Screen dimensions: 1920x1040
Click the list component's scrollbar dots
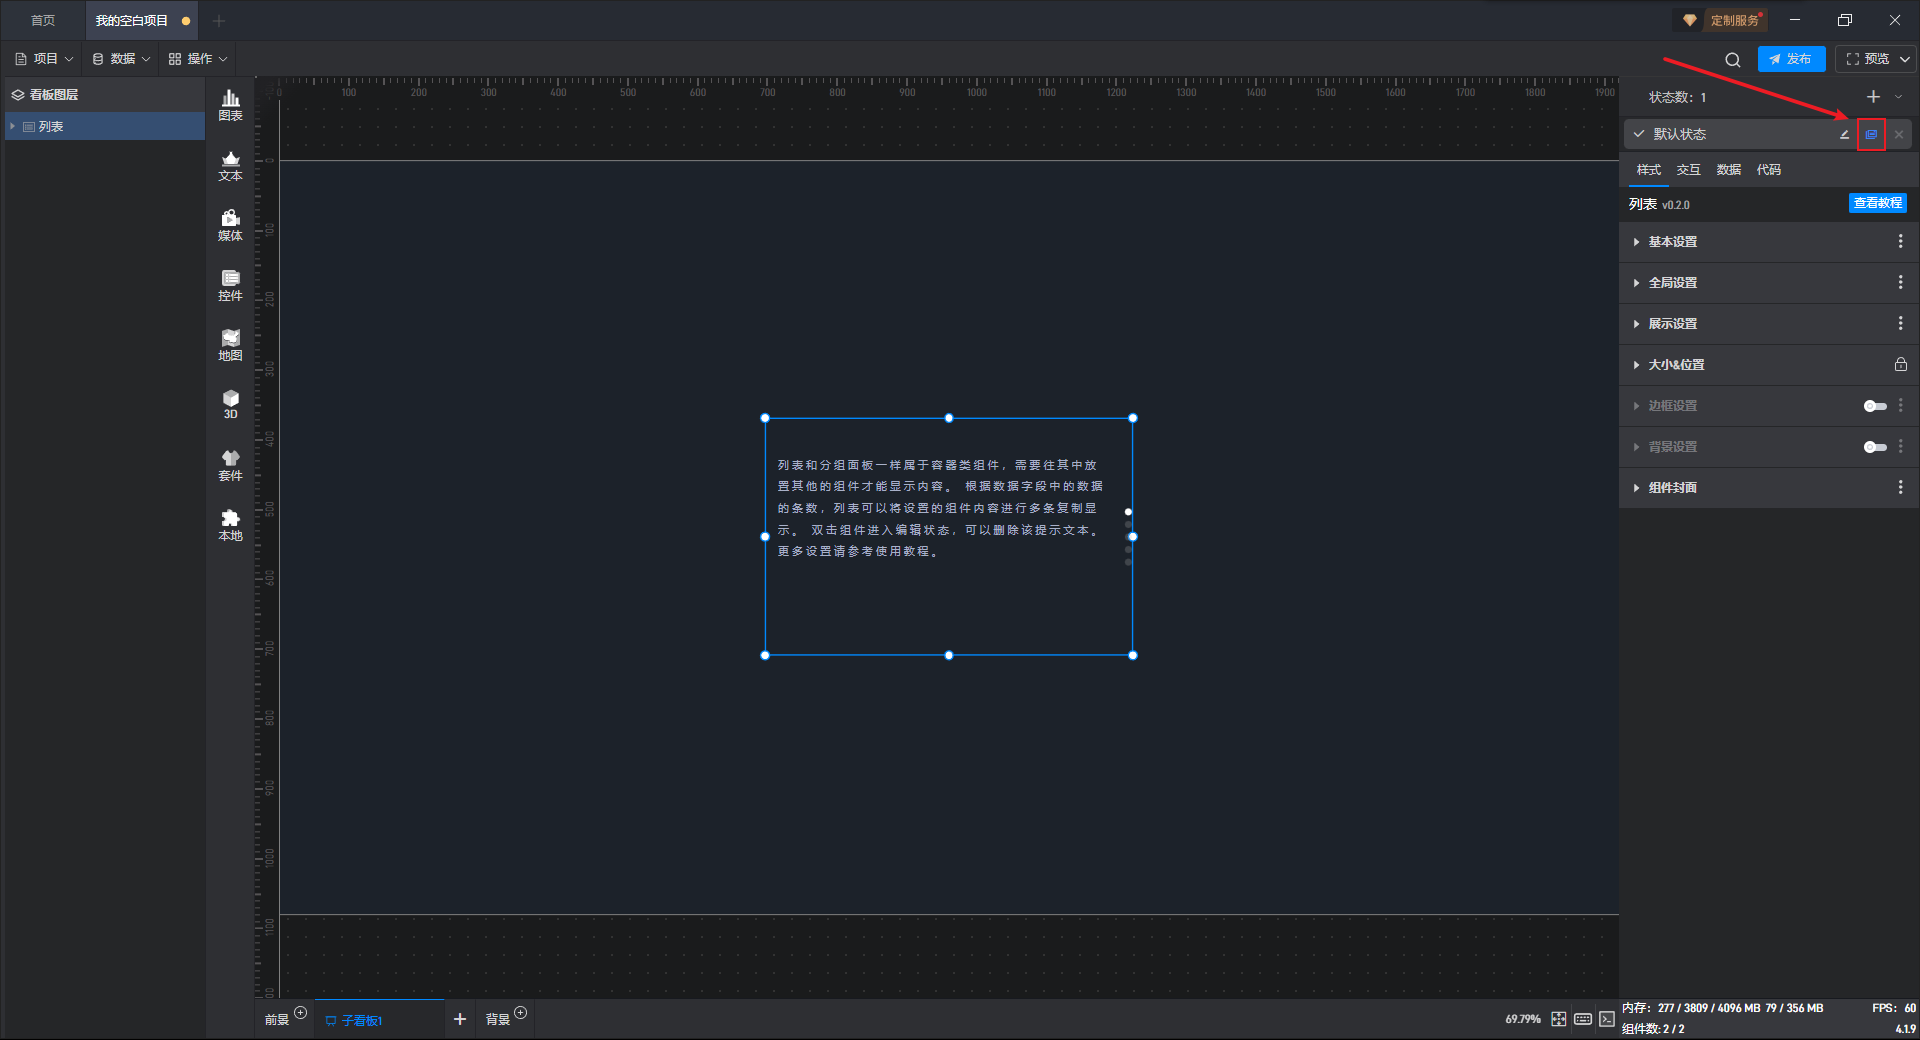pyautogui.click(x=1128, y=537)
